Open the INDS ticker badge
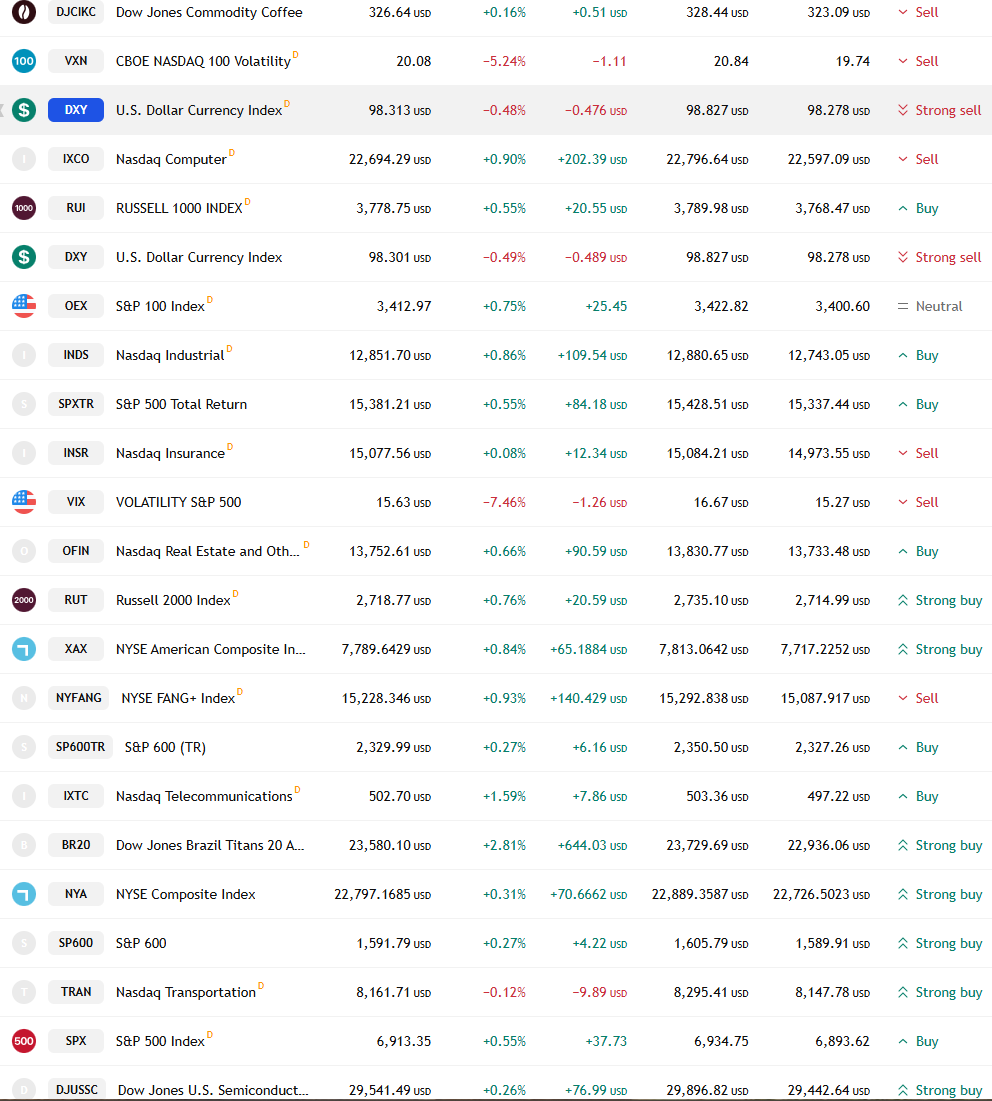992x1101 pixels. tap(76, 355)
